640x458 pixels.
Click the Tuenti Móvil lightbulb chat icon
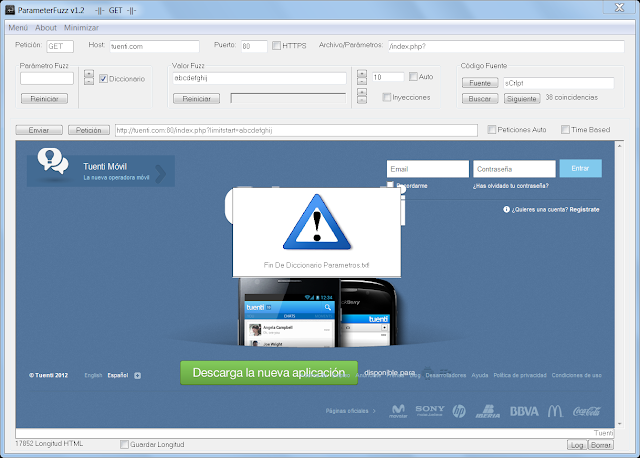pyautogui.click(x=53, y=160)
